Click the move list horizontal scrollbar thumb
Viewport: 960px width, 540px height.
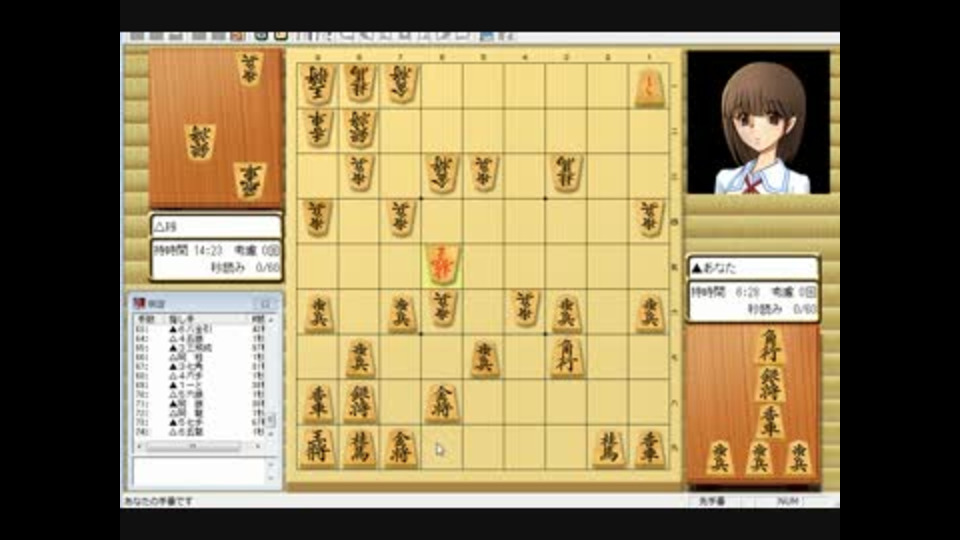pyautogui.click(x=192, y=446)
